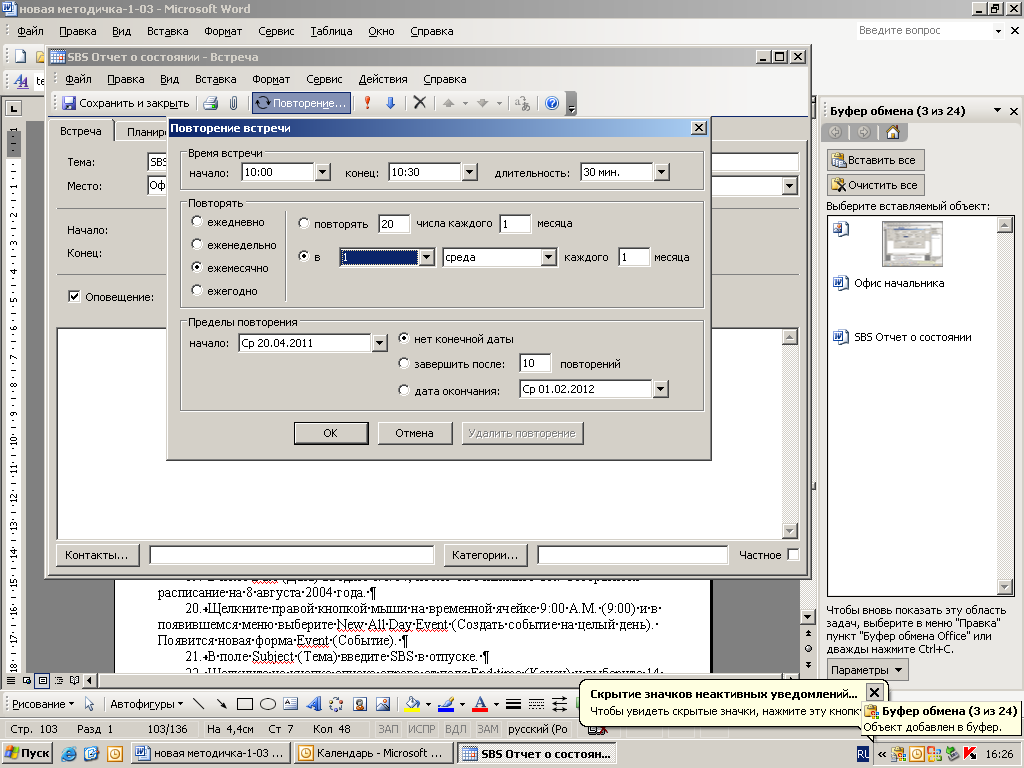The image size is (1024, 768).
Task: Open the Рисование drawing menu
Action: click(43, 704)
